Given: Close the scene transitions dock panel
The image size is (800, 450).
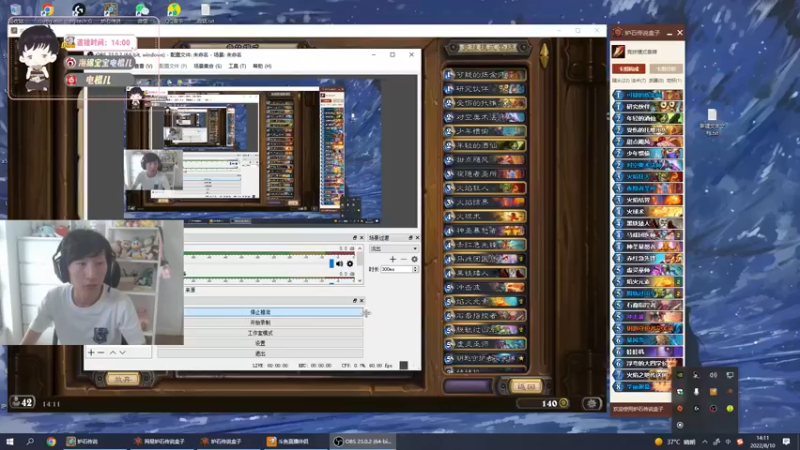Looking at the screenshot, I should 417,238.
